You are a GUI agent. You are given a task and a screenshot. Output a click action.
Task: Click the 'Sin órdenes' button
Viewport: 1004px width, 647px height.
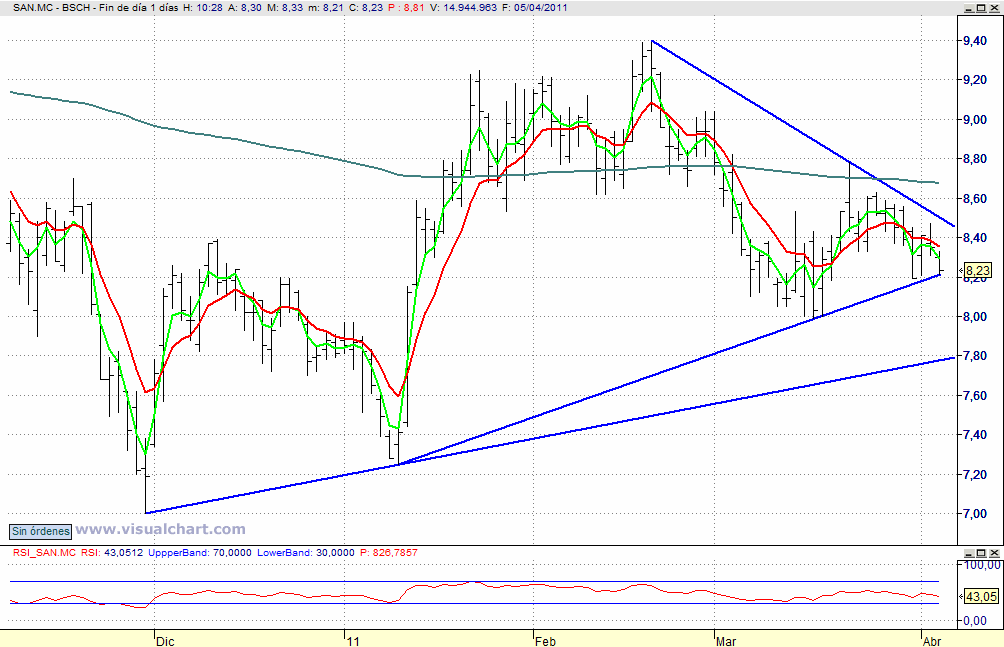pos(40,531)
